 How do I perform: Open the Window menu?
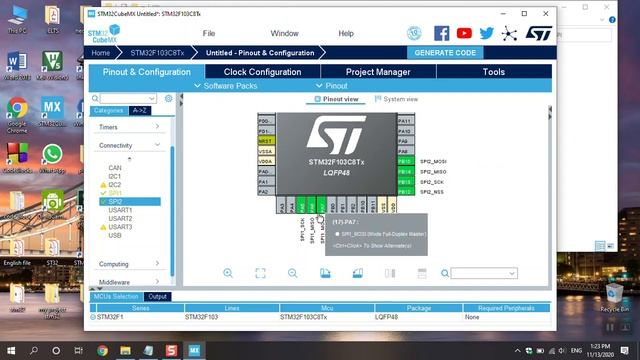[284, 33]
